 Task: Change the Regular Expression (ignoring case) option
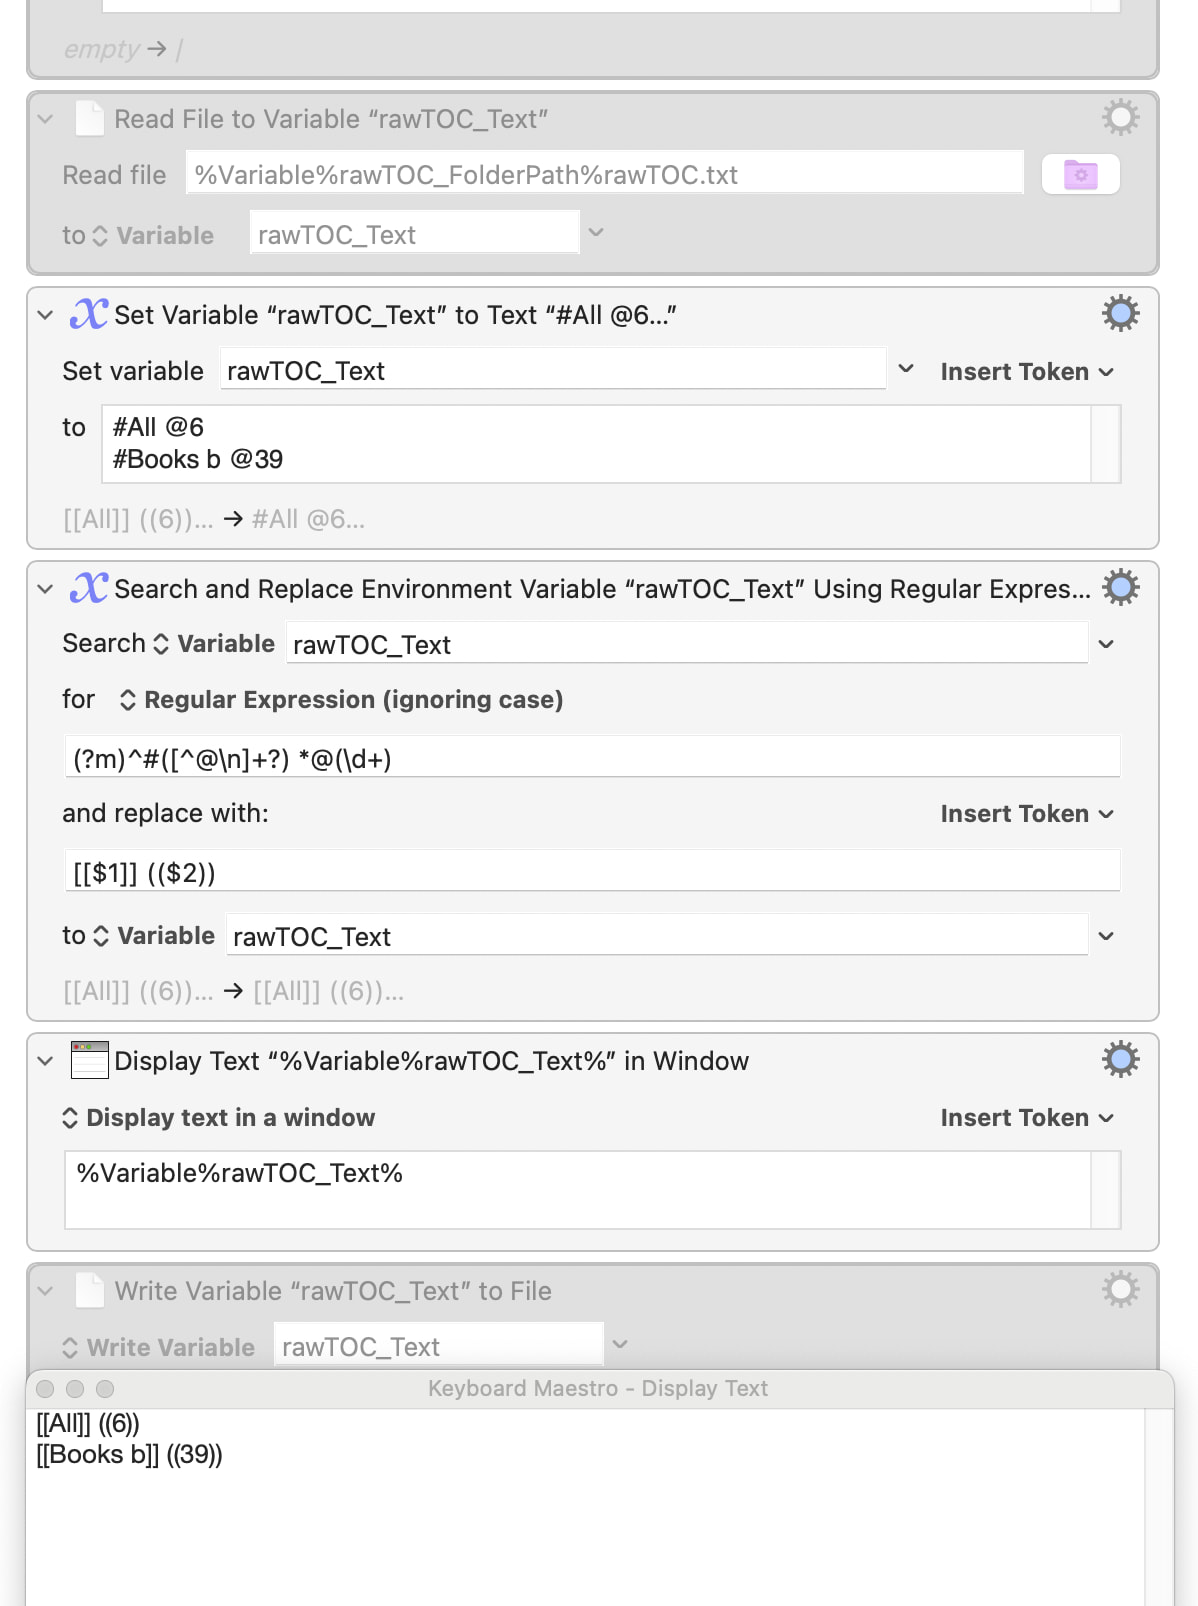point(340,700)
